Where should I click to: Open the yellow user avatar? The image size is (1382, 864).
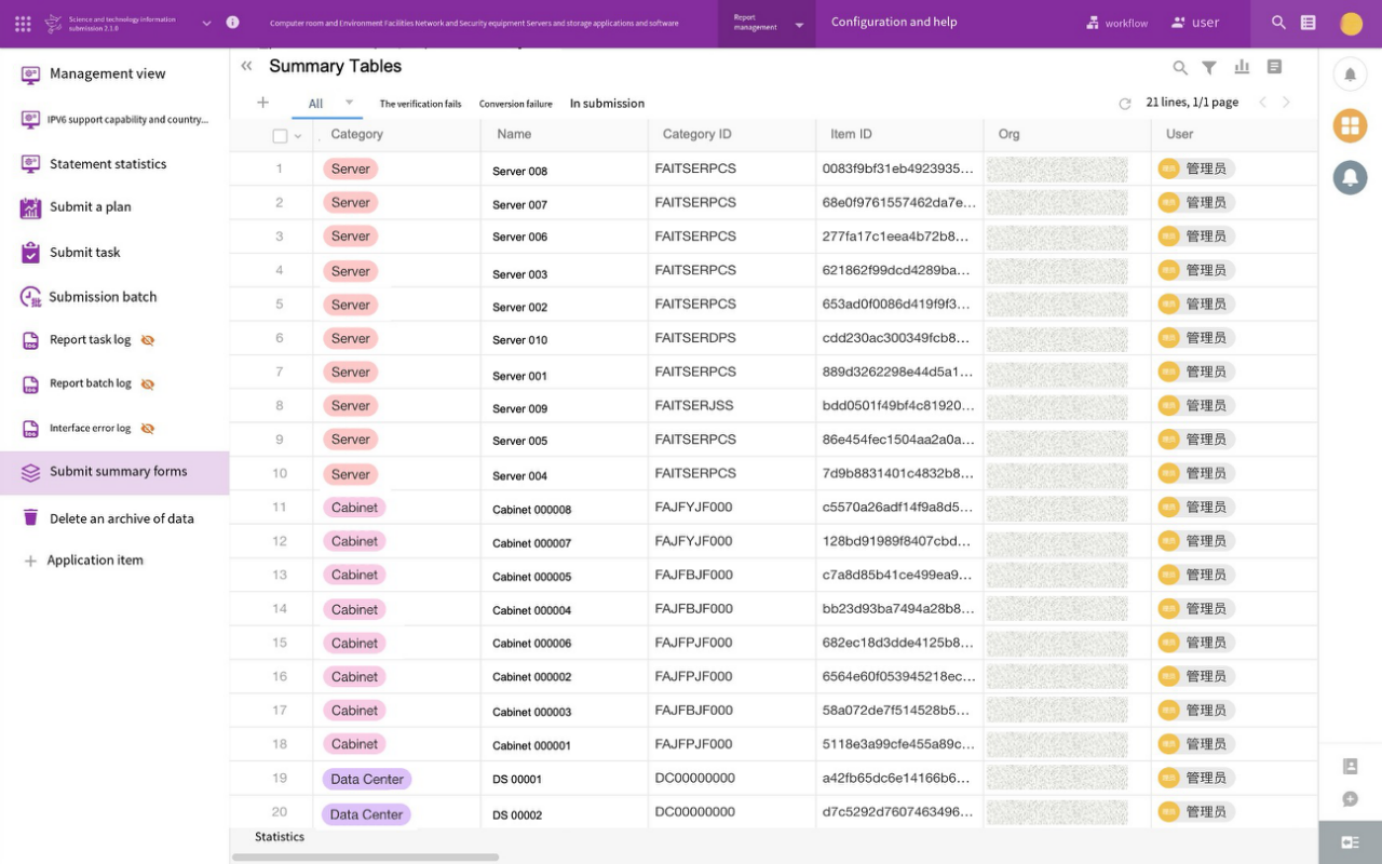[1351, 24]
